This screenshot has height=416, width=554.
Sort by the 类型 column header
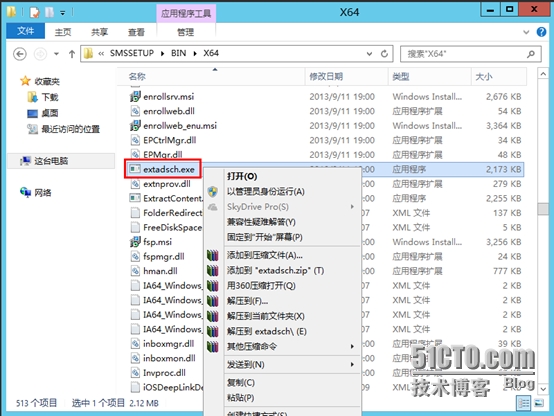pos(430,76)
